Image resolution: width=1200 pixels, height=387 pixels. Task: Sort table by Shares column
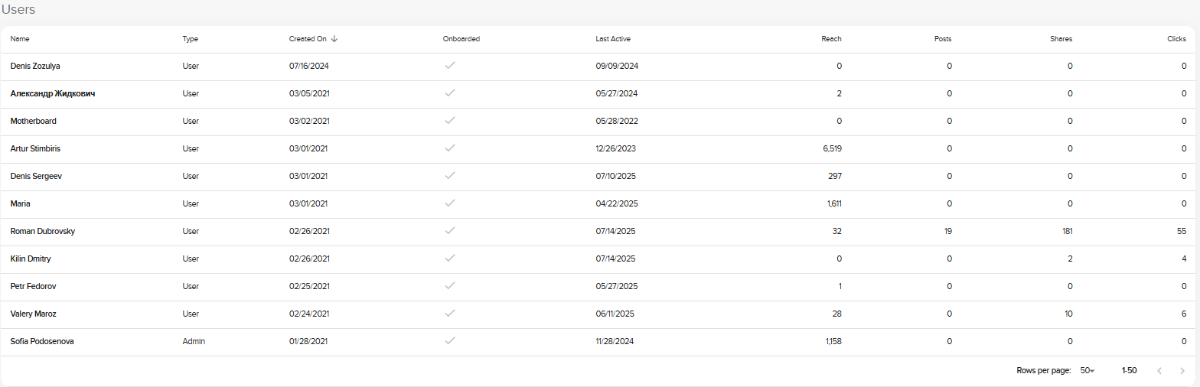pyautogui.click(x=1061, y=39)
